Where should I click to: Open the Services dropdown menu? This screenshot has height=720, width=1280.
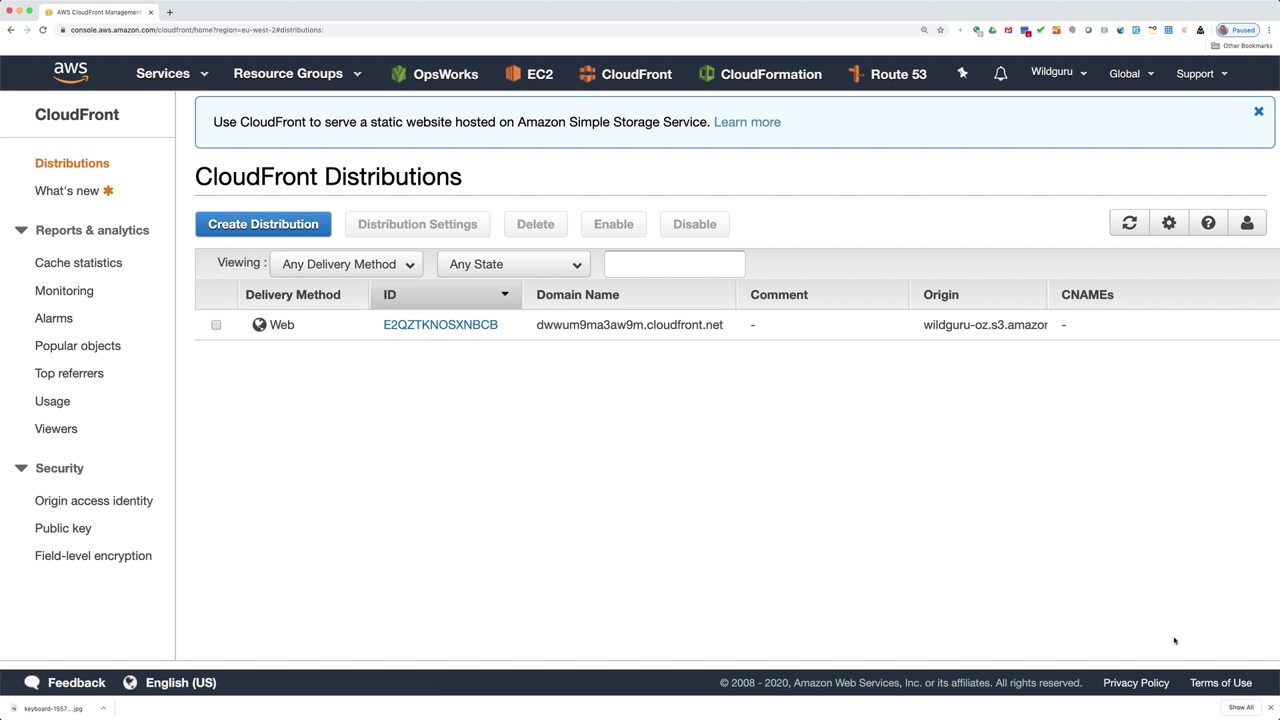[x=172, y=74]
